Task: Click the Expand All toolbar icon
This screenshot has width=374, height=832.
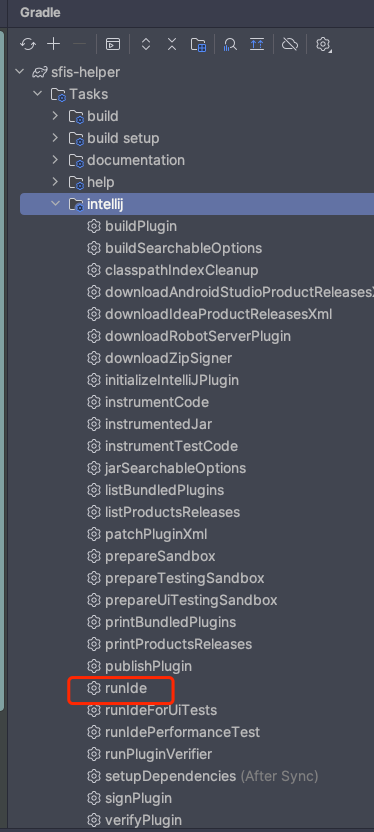Action: 146,44
